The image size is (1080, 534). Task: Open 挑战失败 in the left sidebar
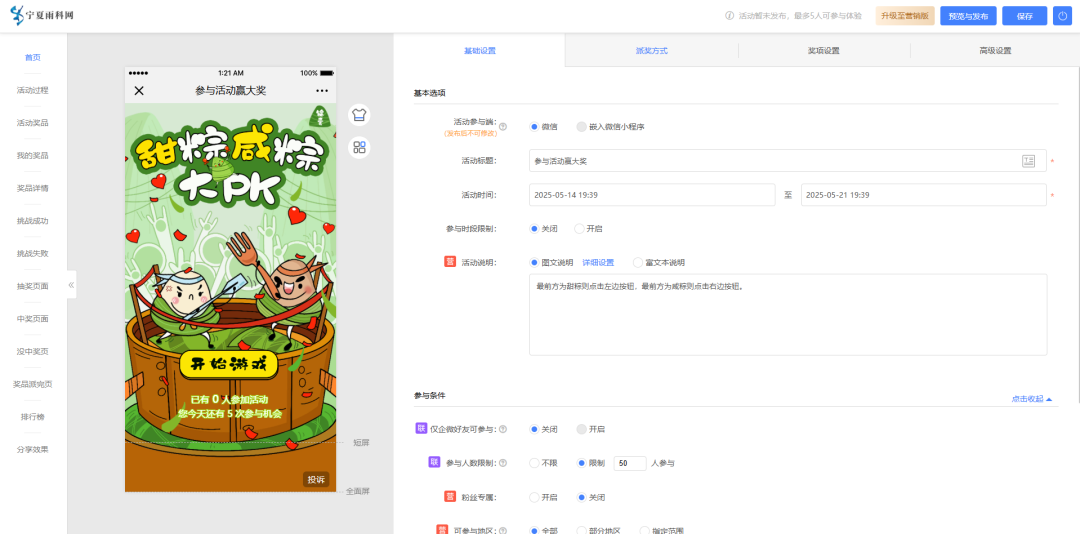(x=33, y=254)
